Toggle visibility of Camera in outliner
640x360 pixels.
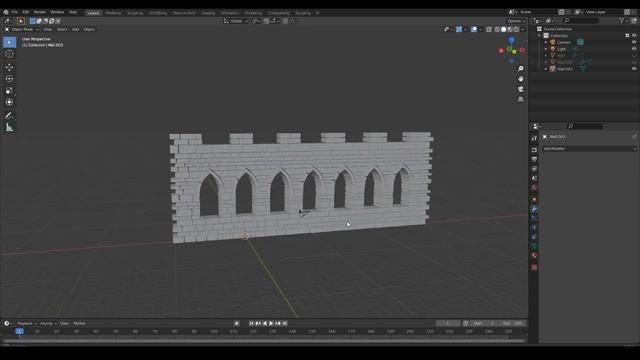click(x=634, y=42)
